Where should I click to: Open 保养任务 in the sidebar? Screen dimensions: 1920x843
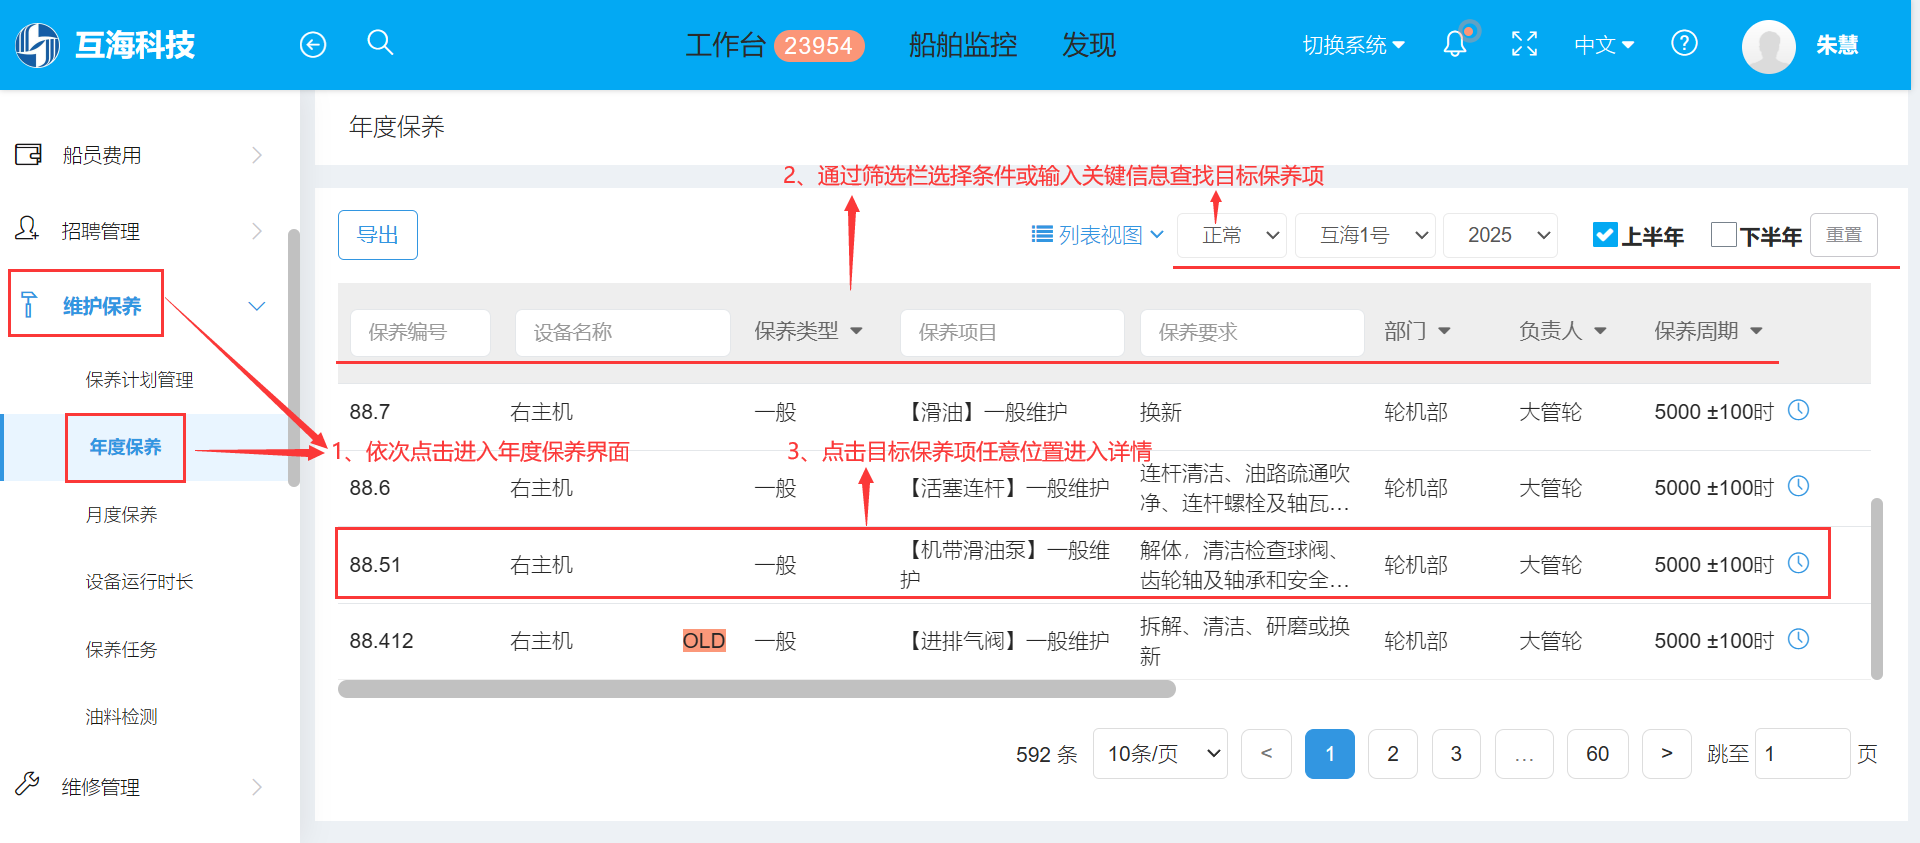tap(121, 650)
